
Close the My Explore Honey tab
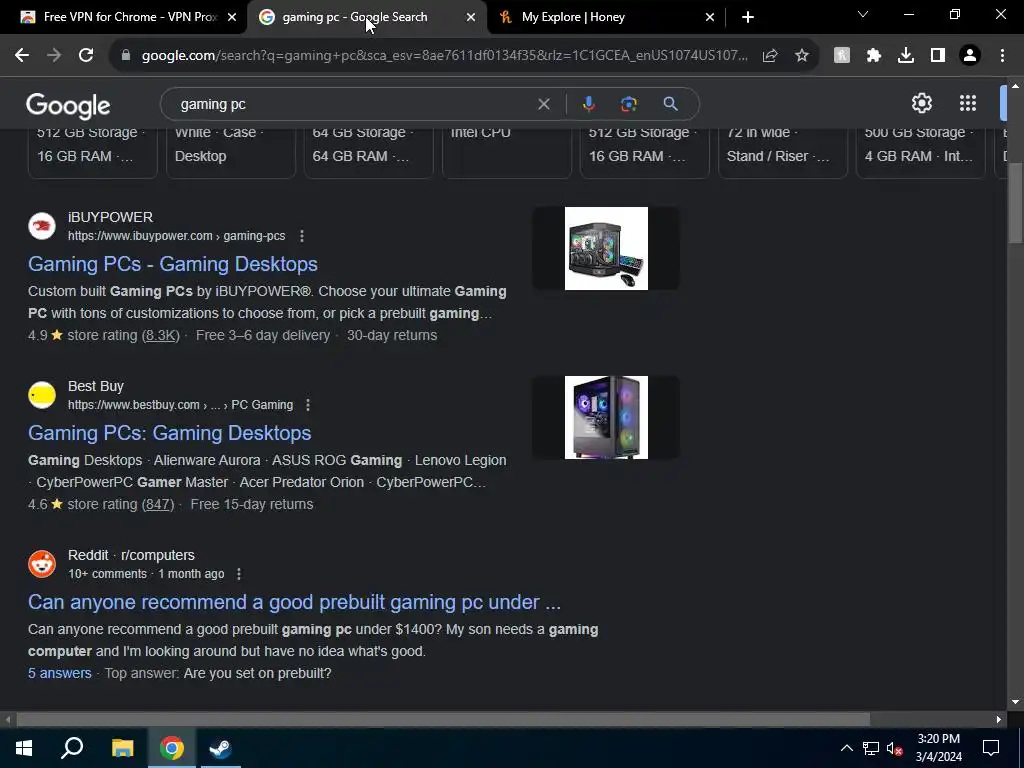pyautogui.click(x=710, y=17)
